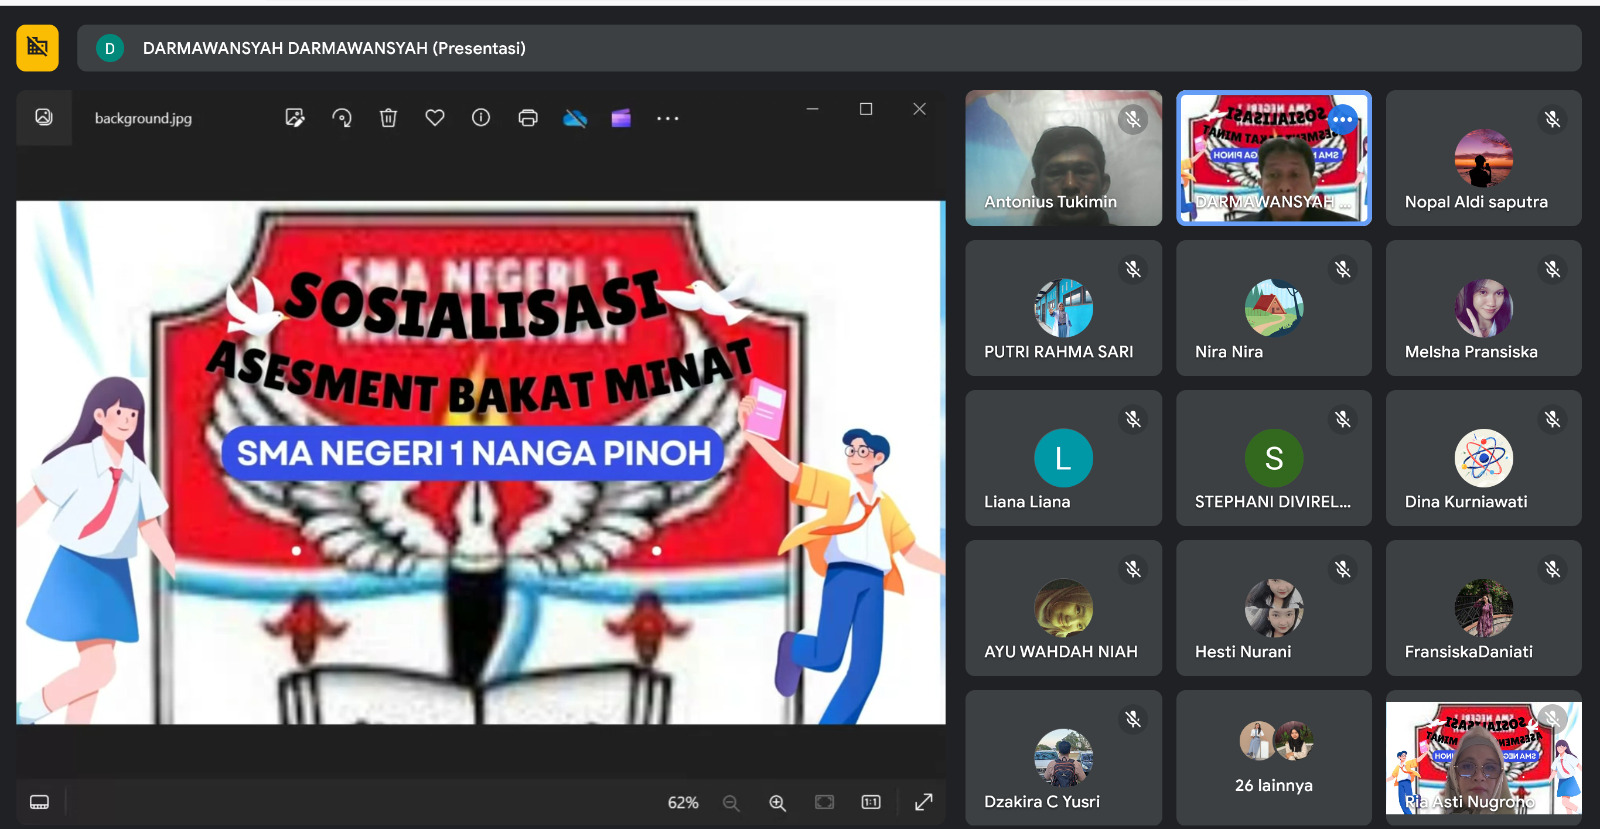Click the Edit image icon

295,118
